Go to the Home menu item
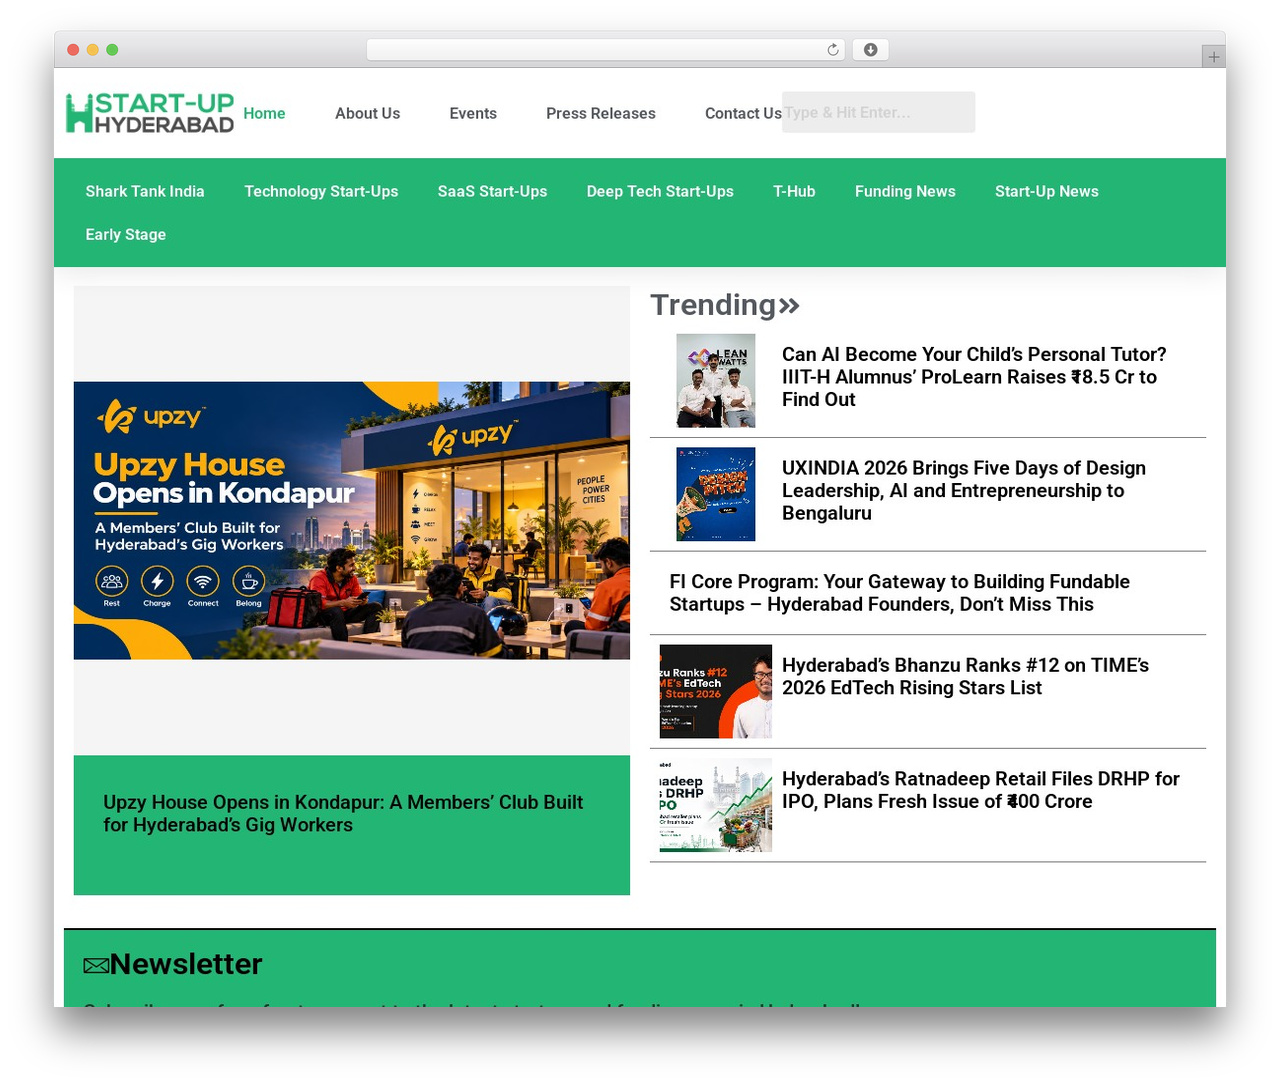 click(x=264, y=113)
